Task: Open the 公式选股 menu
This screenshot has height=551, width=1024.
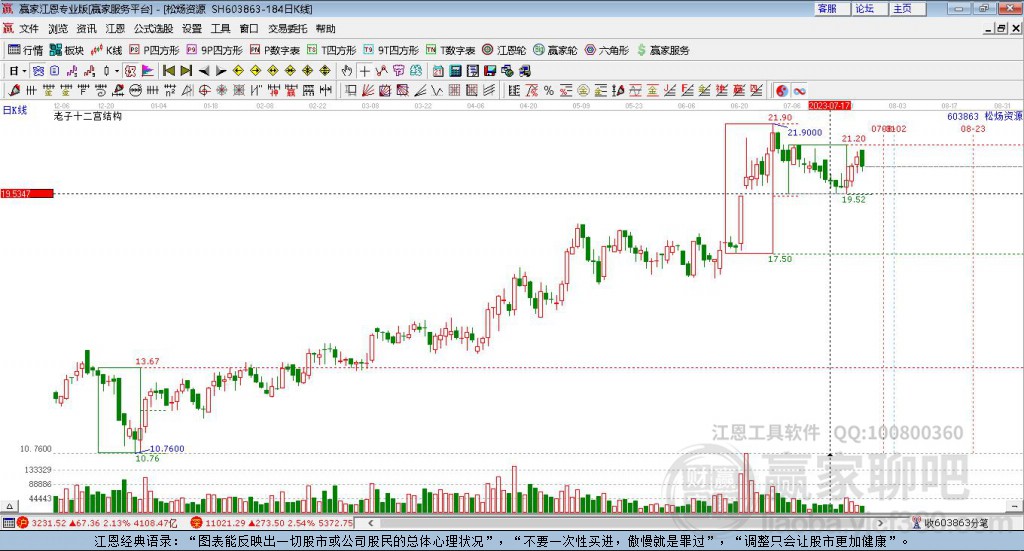Action: pyautogui.click(x=153, y=29)
